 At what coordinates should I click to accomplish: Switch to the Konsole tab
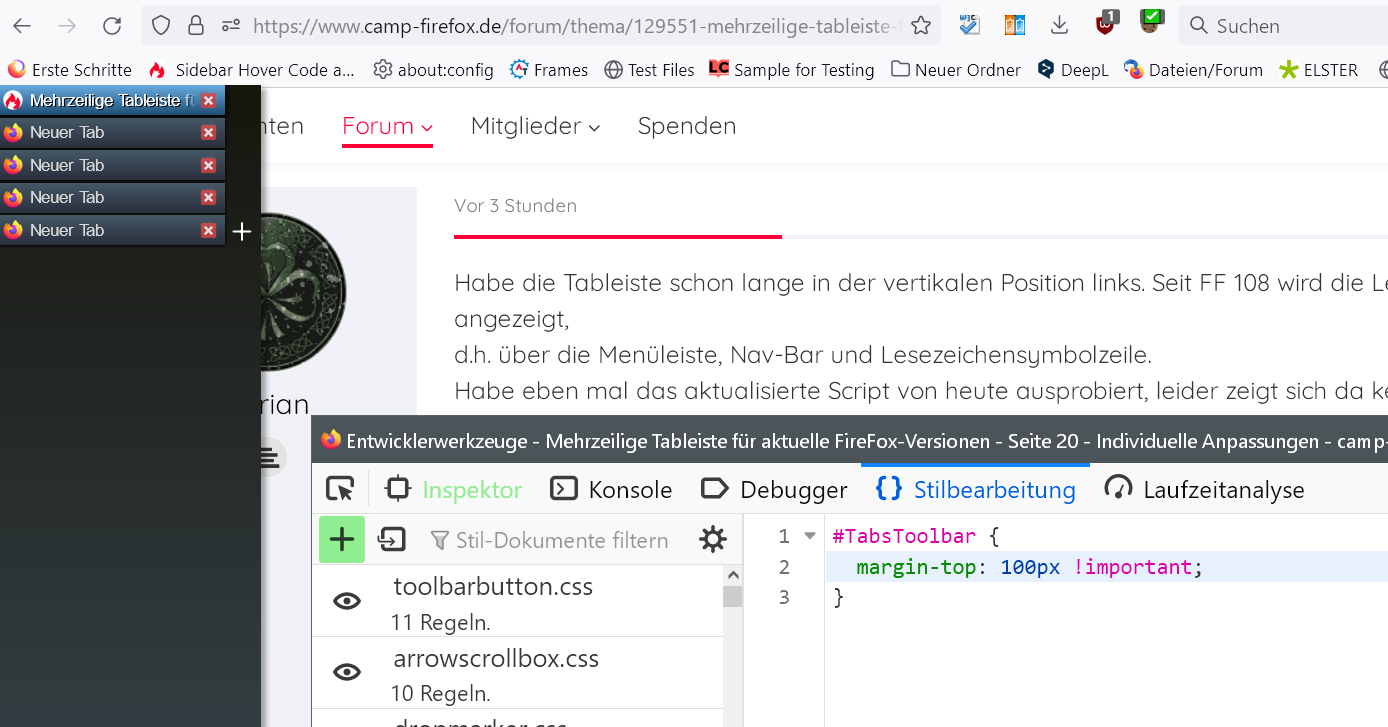[611, 489]
